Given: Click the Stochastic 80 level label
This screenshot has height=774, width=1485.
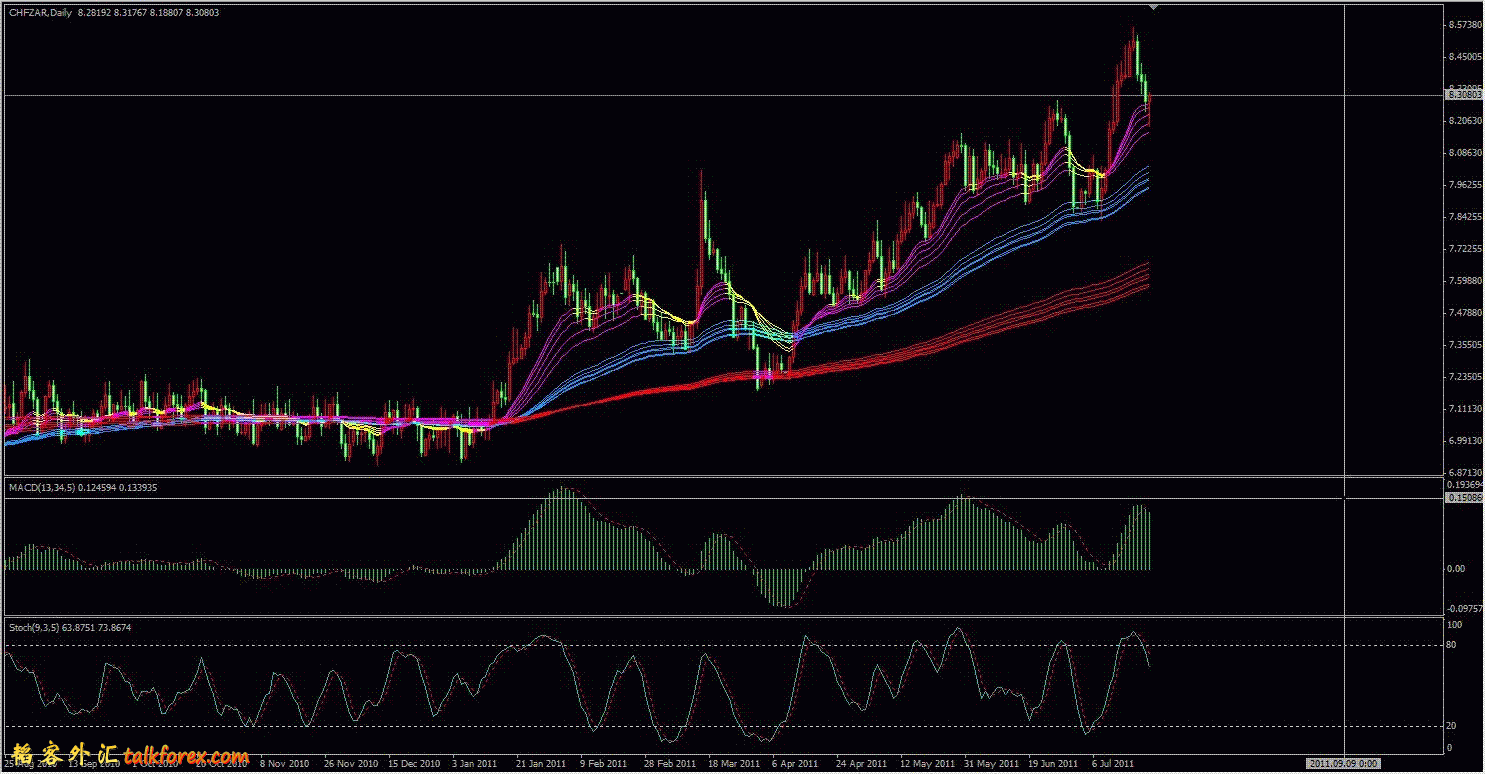Looking at the screenshot, I should [x=1453, y=646].
